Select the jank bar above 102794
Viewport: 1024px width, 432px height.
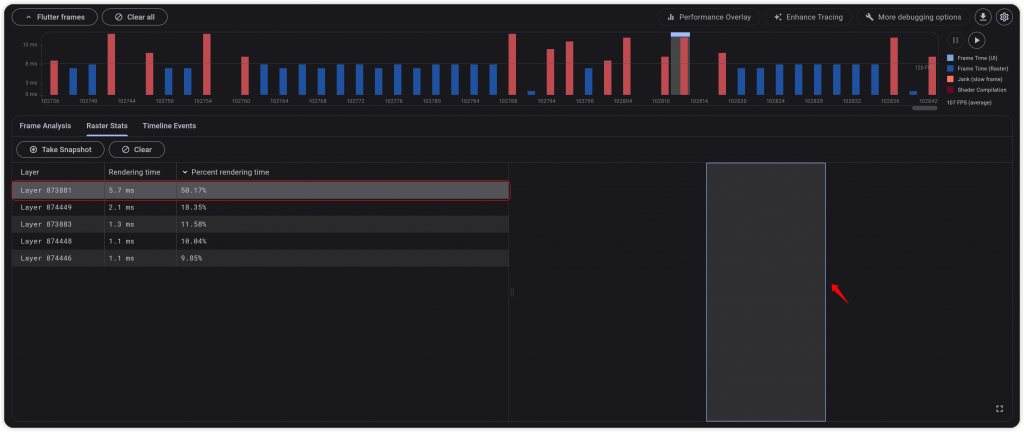pos(550,72)
